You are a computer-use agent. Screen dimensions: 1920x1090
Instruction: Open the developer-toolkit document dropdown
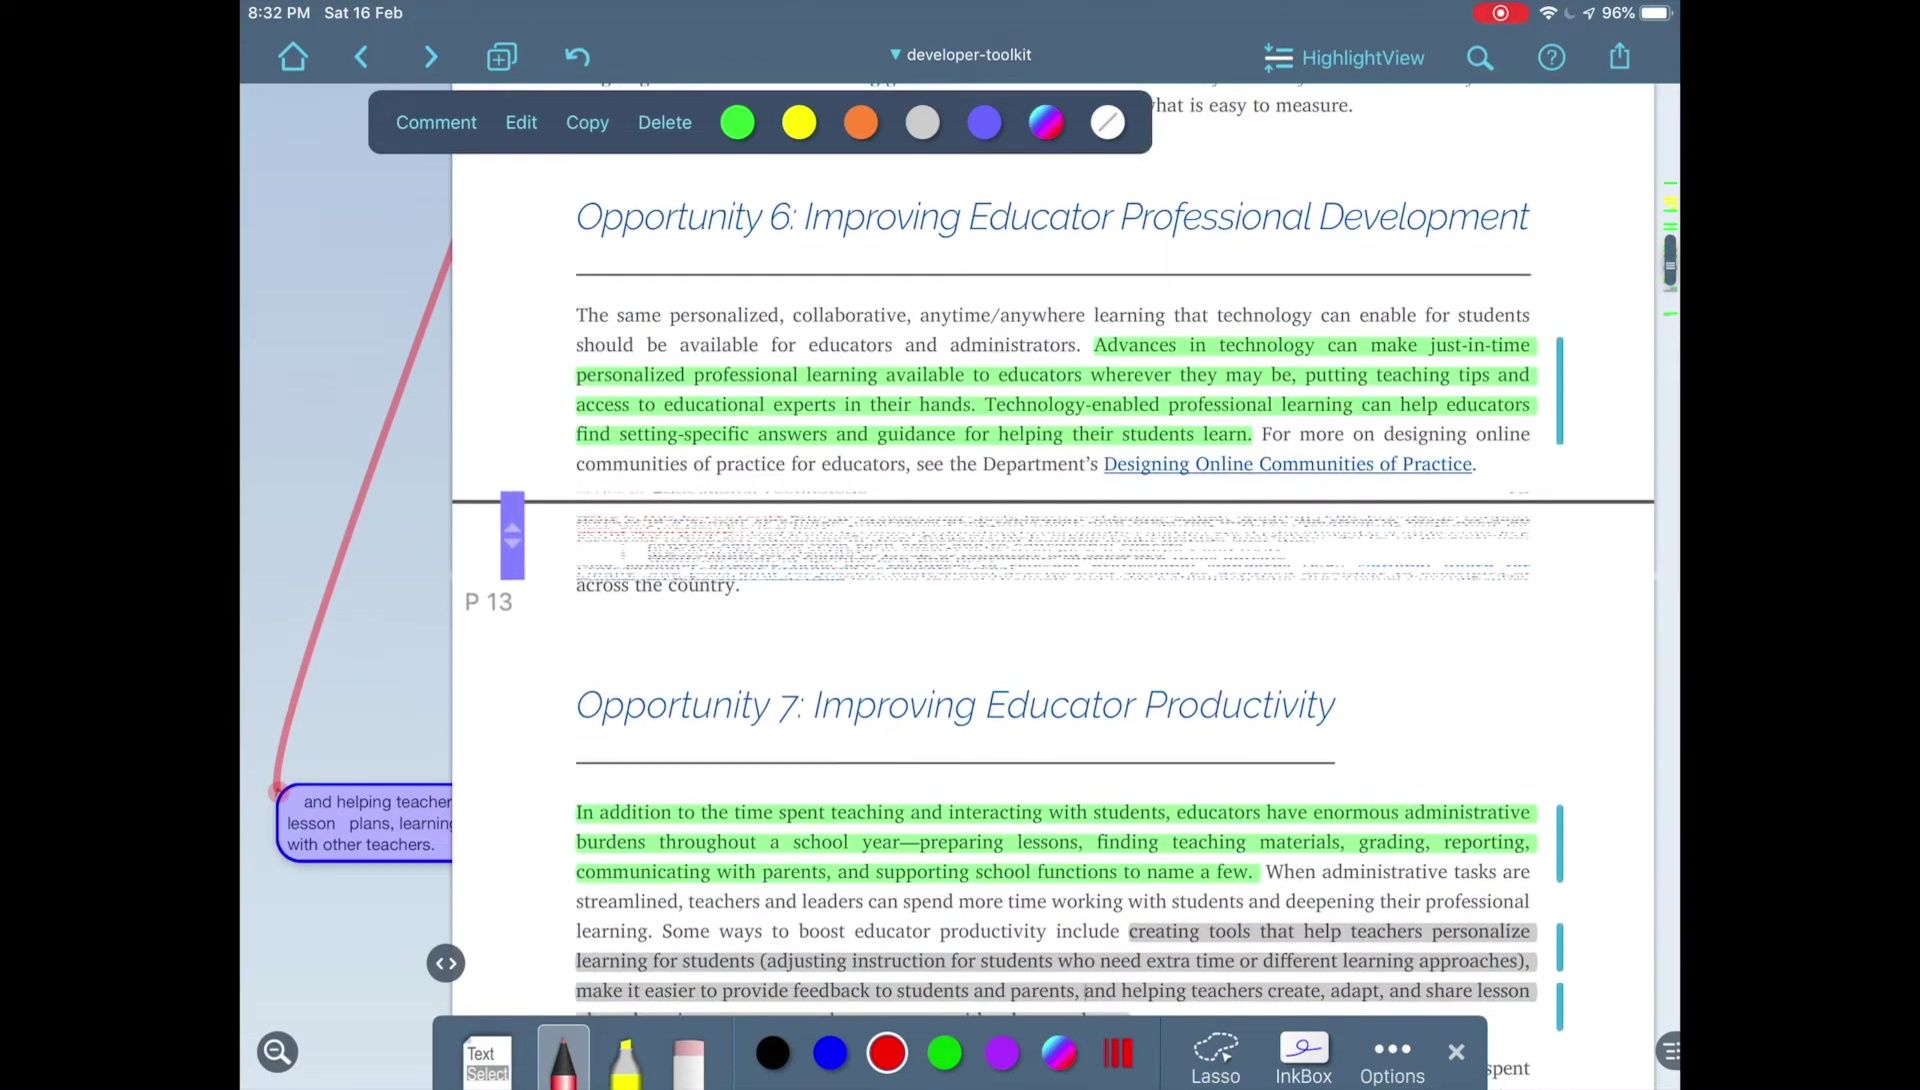click(x=960, y=55)
